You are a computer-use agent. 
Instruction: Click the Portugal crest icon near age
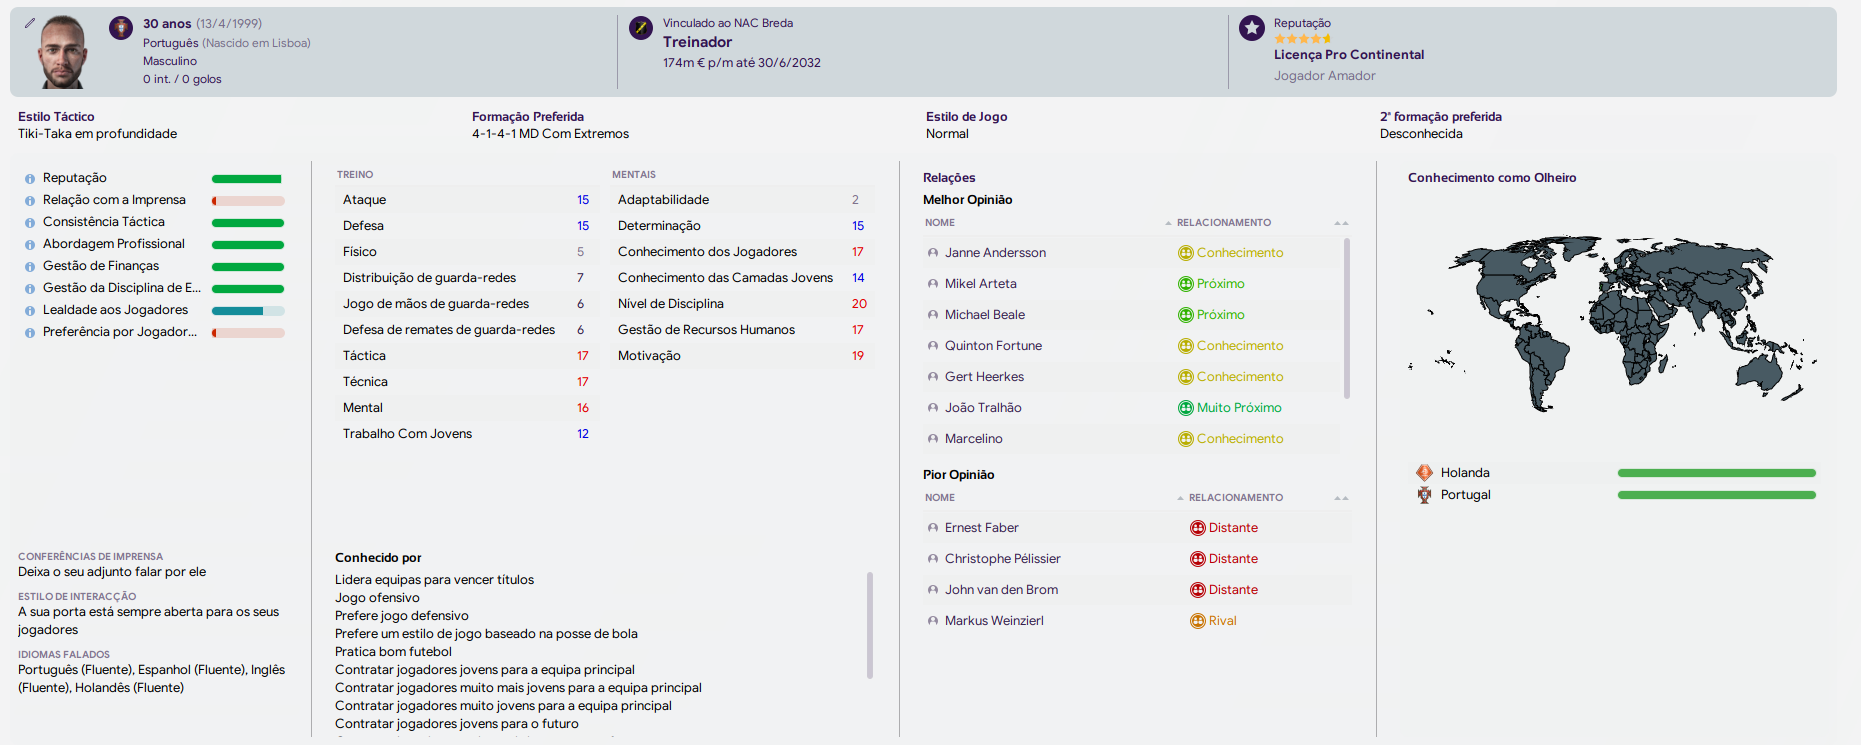coord(121,28)
